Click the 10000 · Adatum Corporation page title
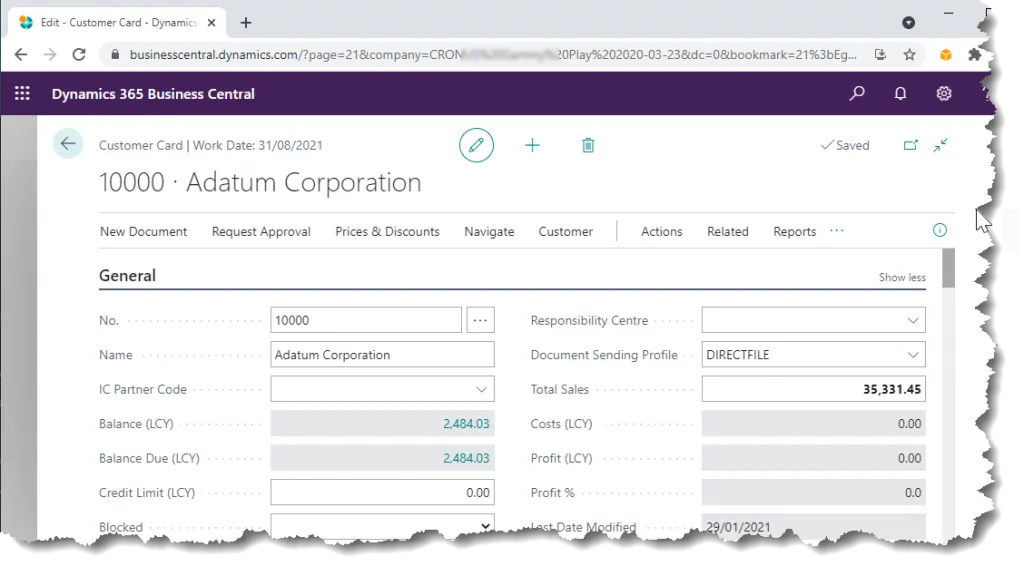Viewport: 1024px width, 576px height. (x=260, y=182)
